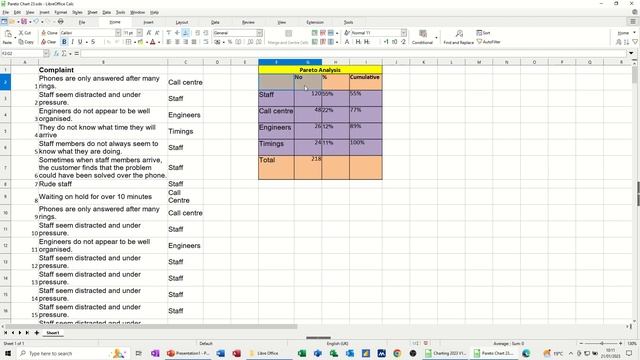The image size is (640, 360).
Task: Switch to the Layout ribbon tab
Action: click(182, 22)
